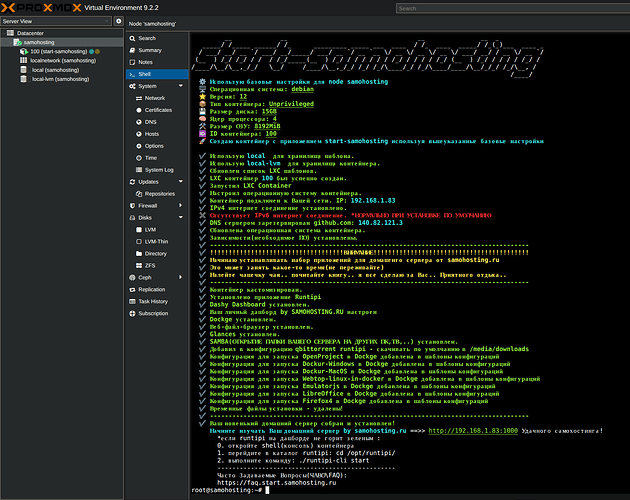630x500 pixels.
Task: Click the magnifier icon beside Search
Action: click(132, 38)
